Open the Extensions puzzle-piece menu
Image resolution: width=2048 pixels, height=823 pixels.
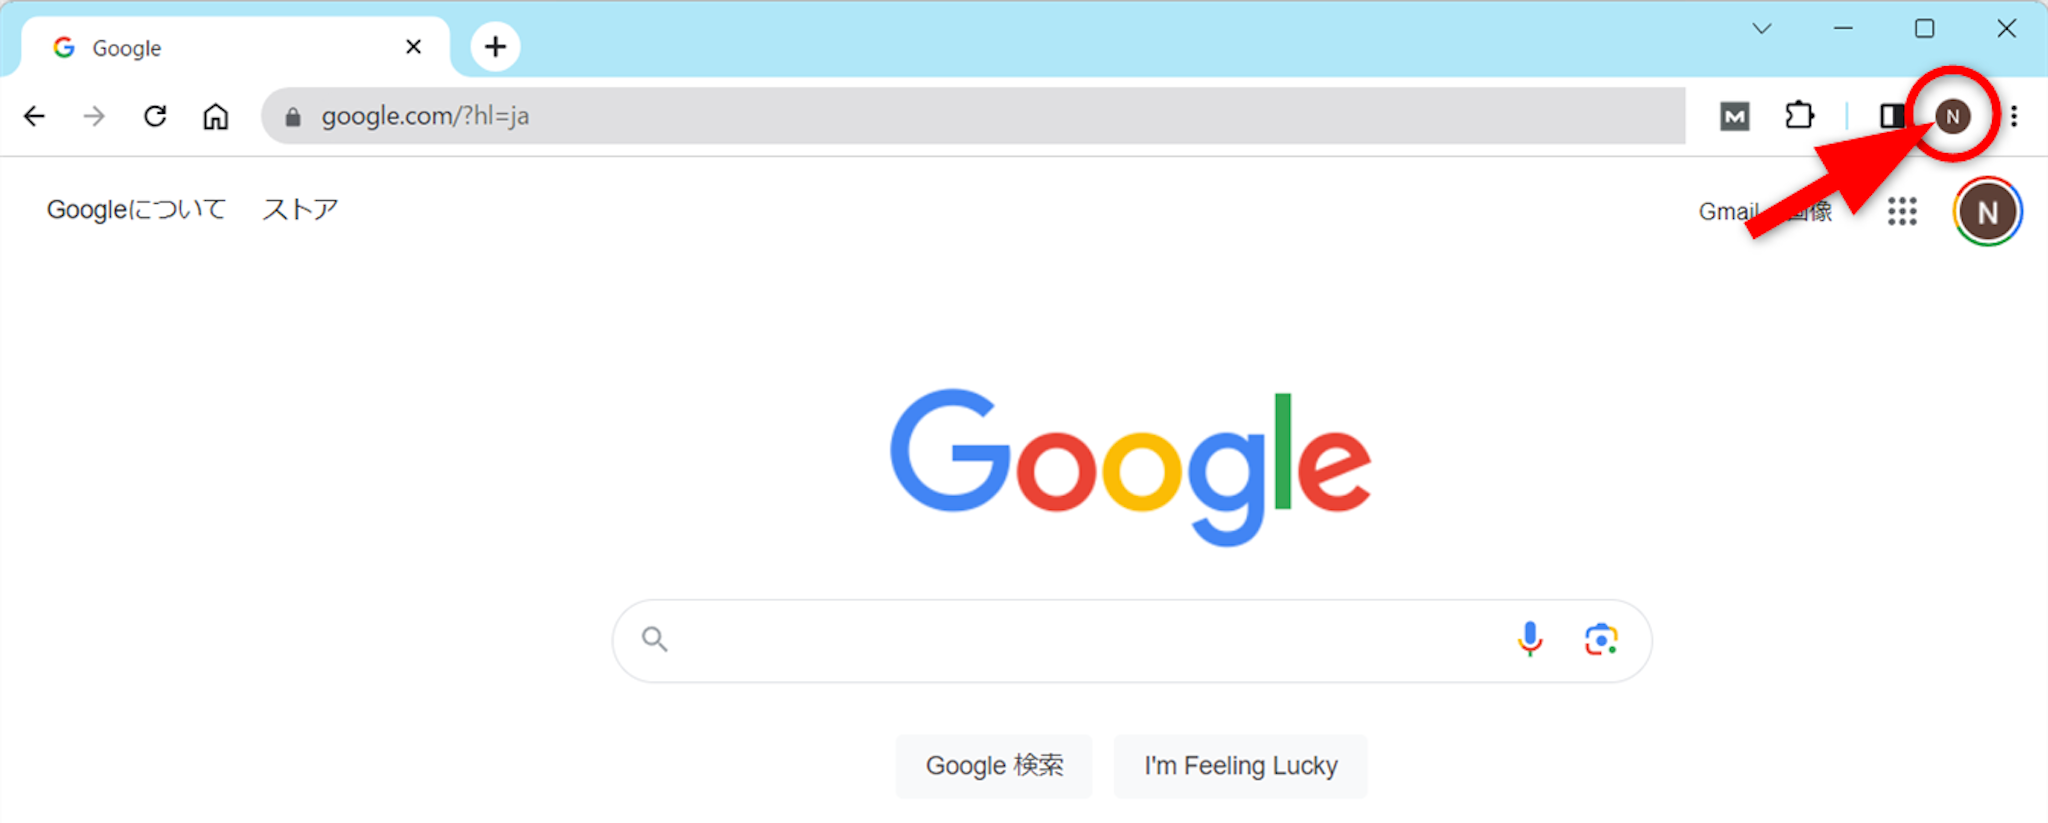[x=1799, y=116]
